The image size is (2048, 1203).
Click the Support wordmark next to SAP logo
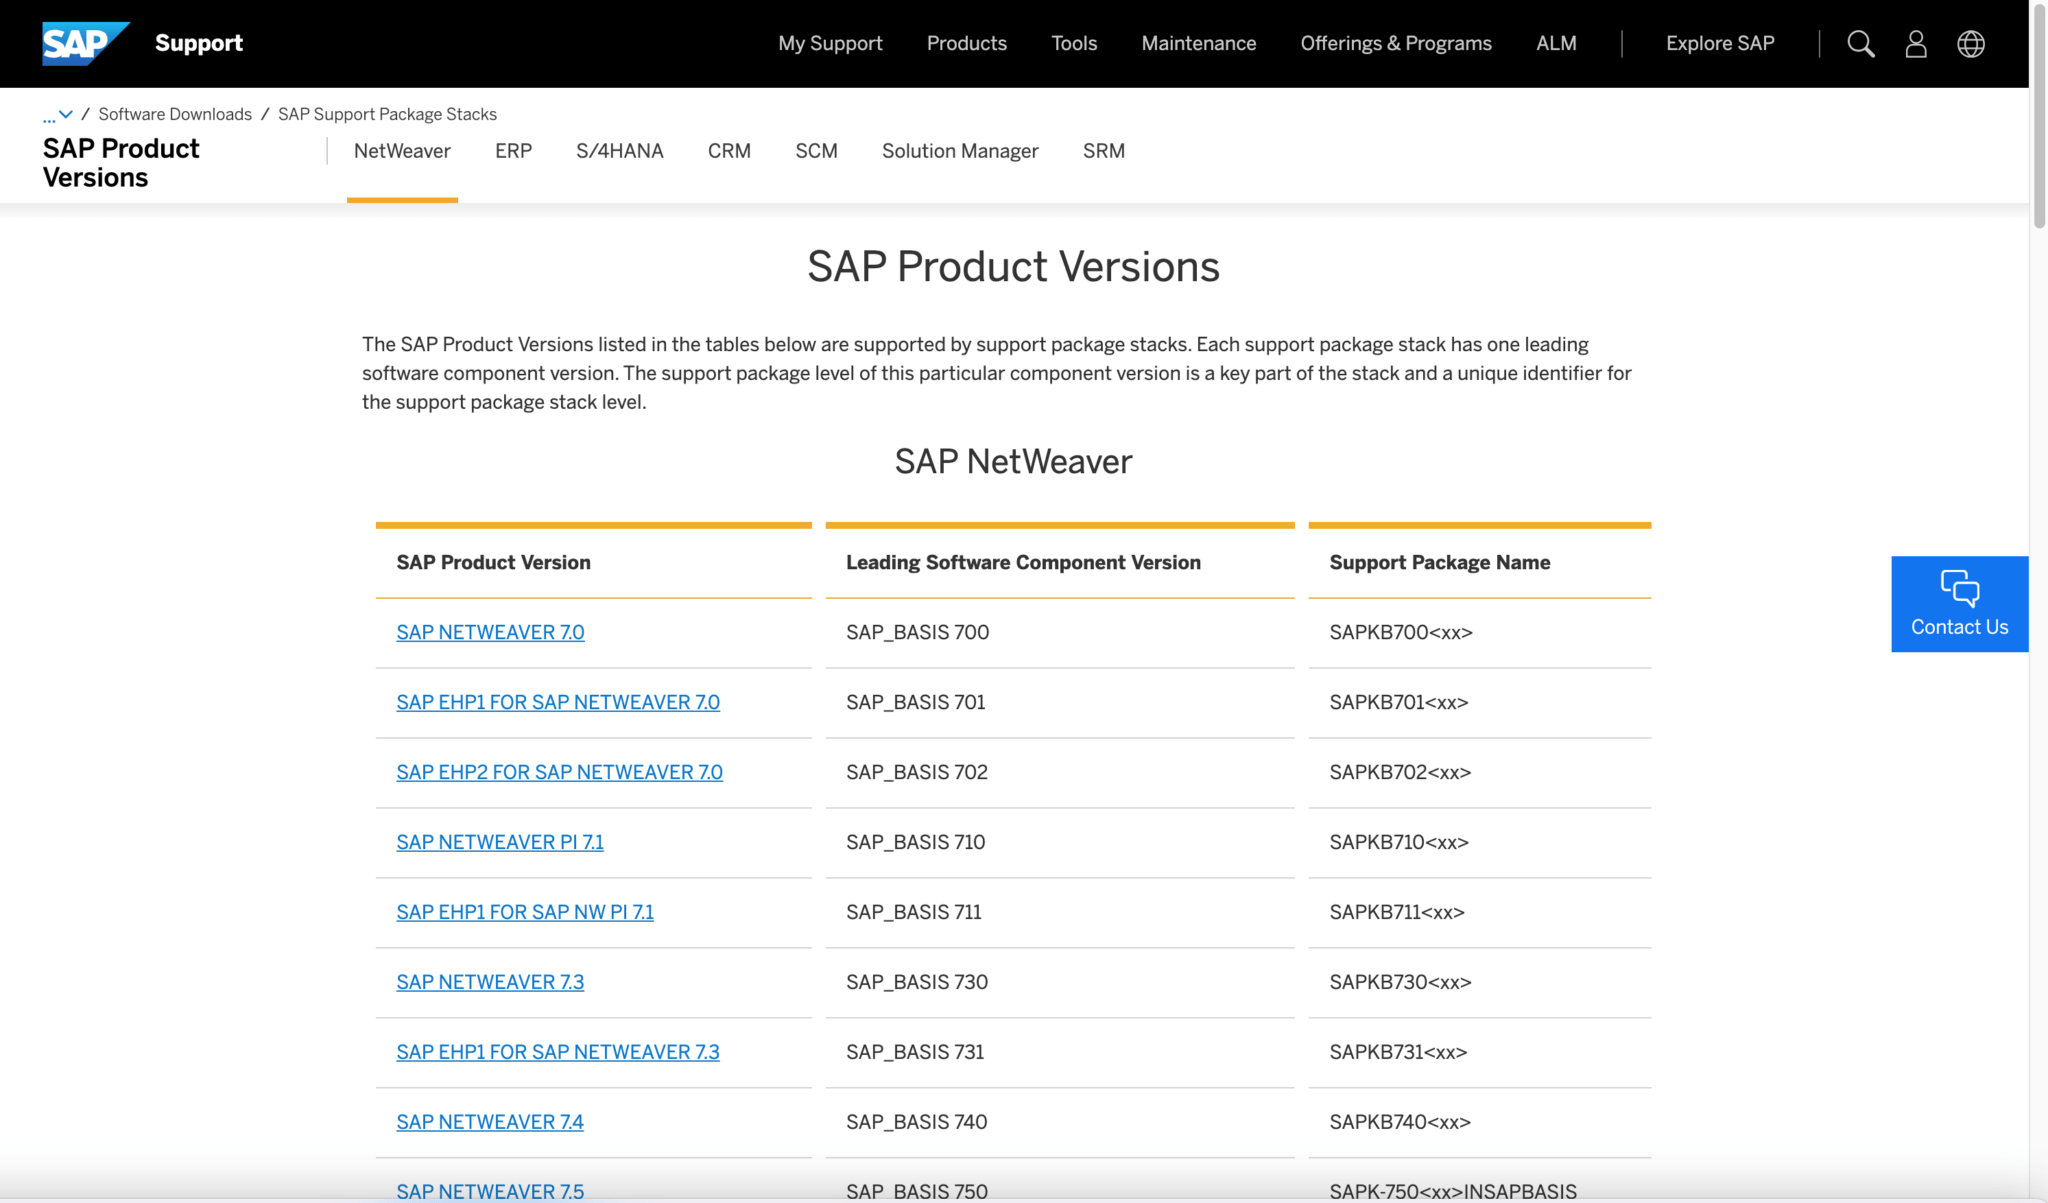click(x=198, y=43)
